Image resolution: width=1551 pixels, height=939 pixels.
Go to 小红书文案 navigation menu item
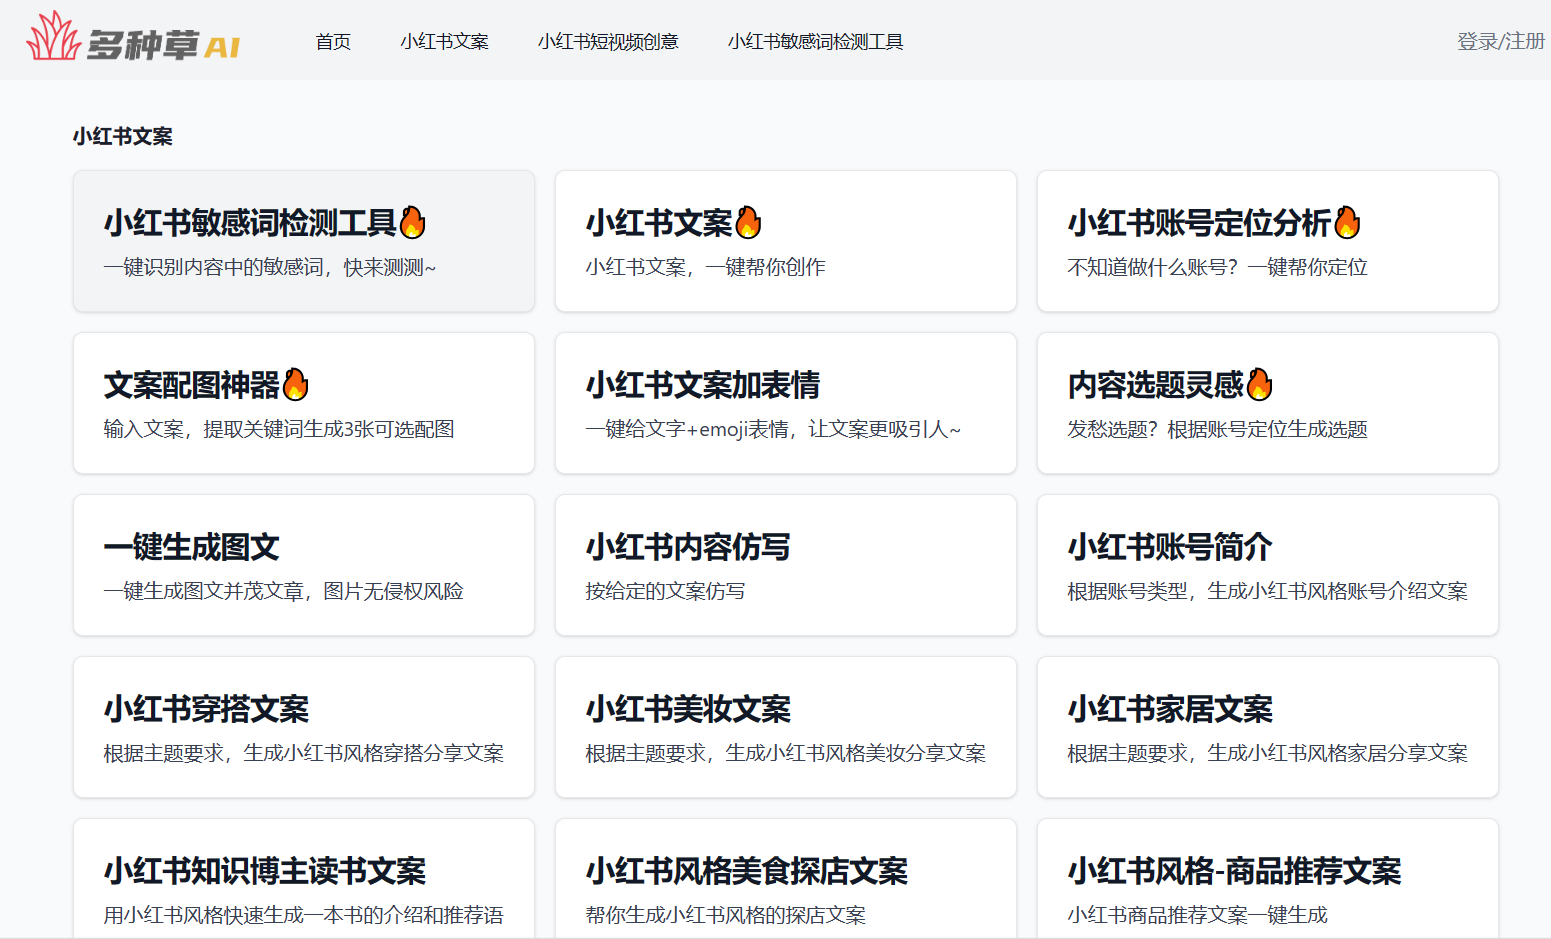(x=444, y=42)
